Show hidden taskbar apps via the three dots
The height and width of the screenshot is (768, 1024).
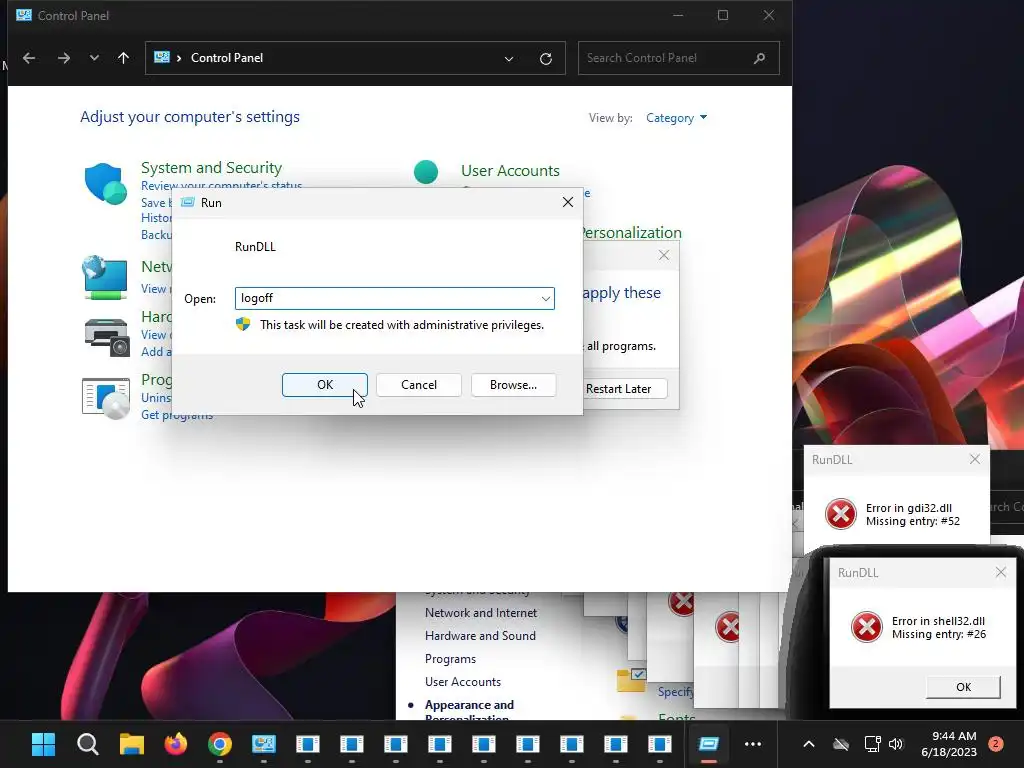click(753, 744)
